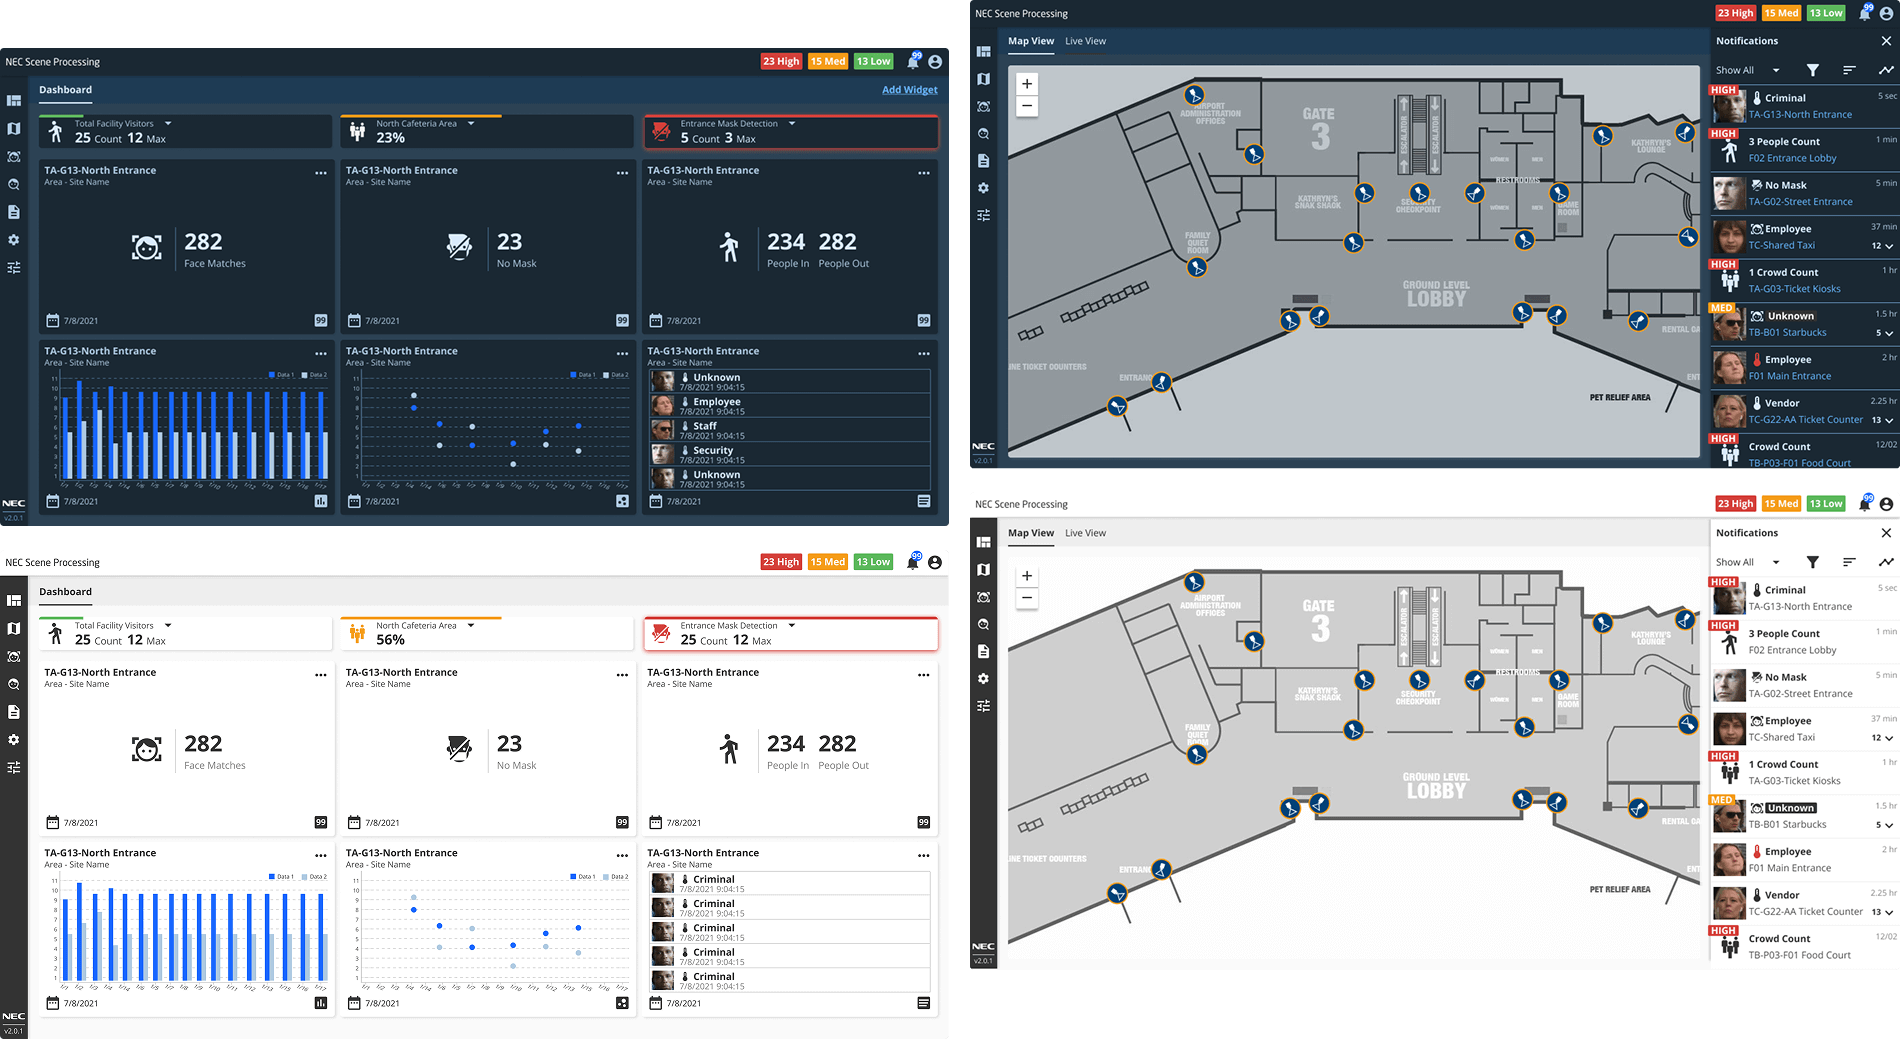Viewport: 1901px width, 1039px height.
Task: Click Add Widget link in dark dashboard
Action: 910,90
